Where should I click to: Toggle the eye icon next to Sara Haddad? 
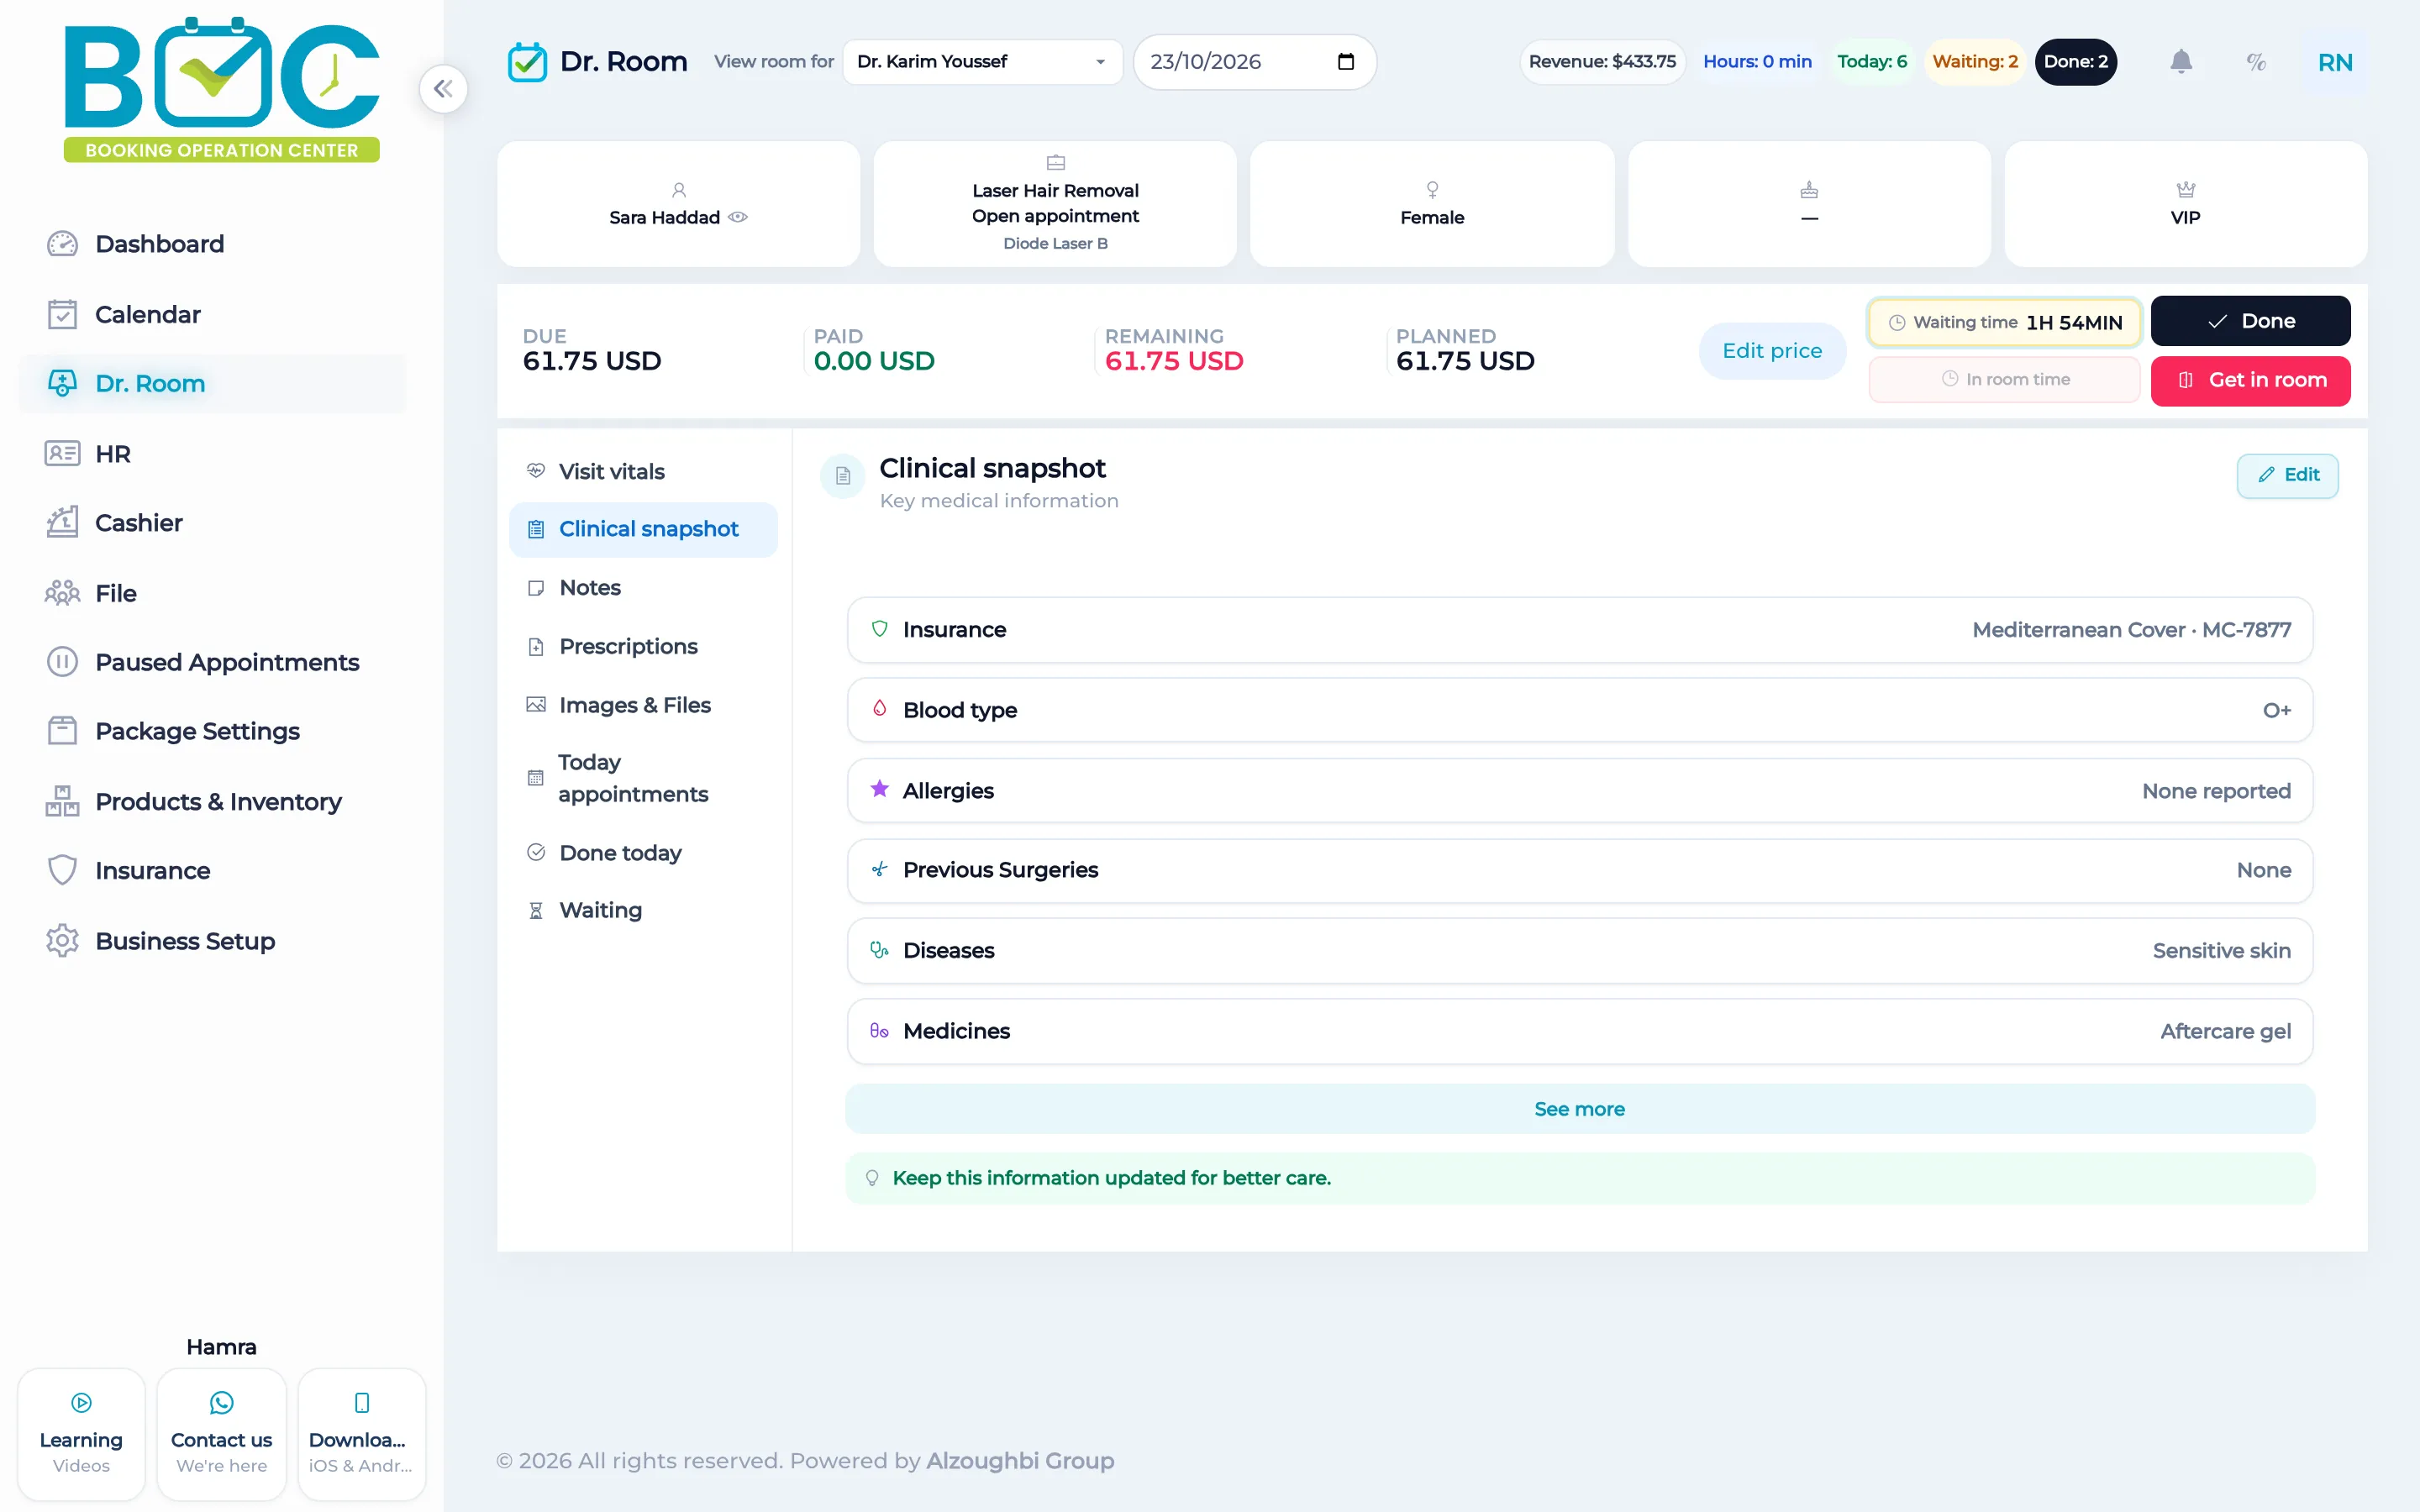pos(738,217)
